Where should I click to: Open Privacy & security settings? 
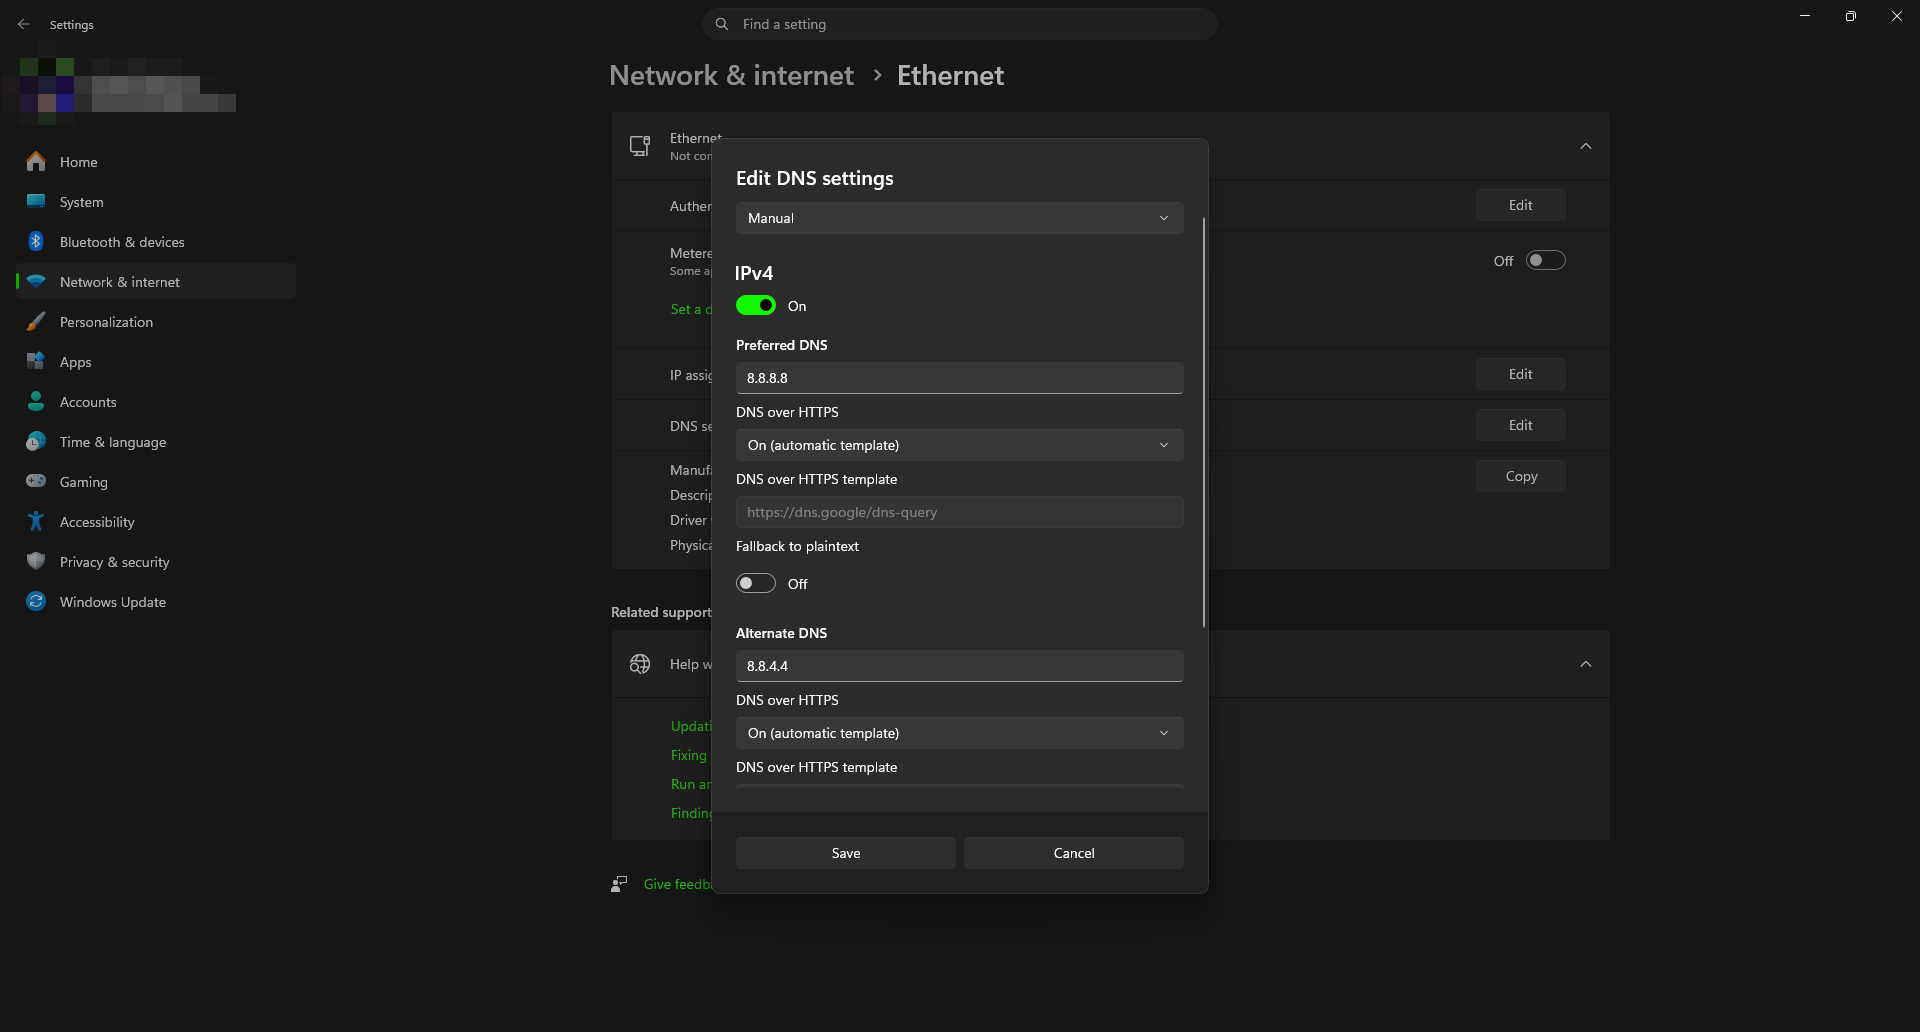point(156,561)
